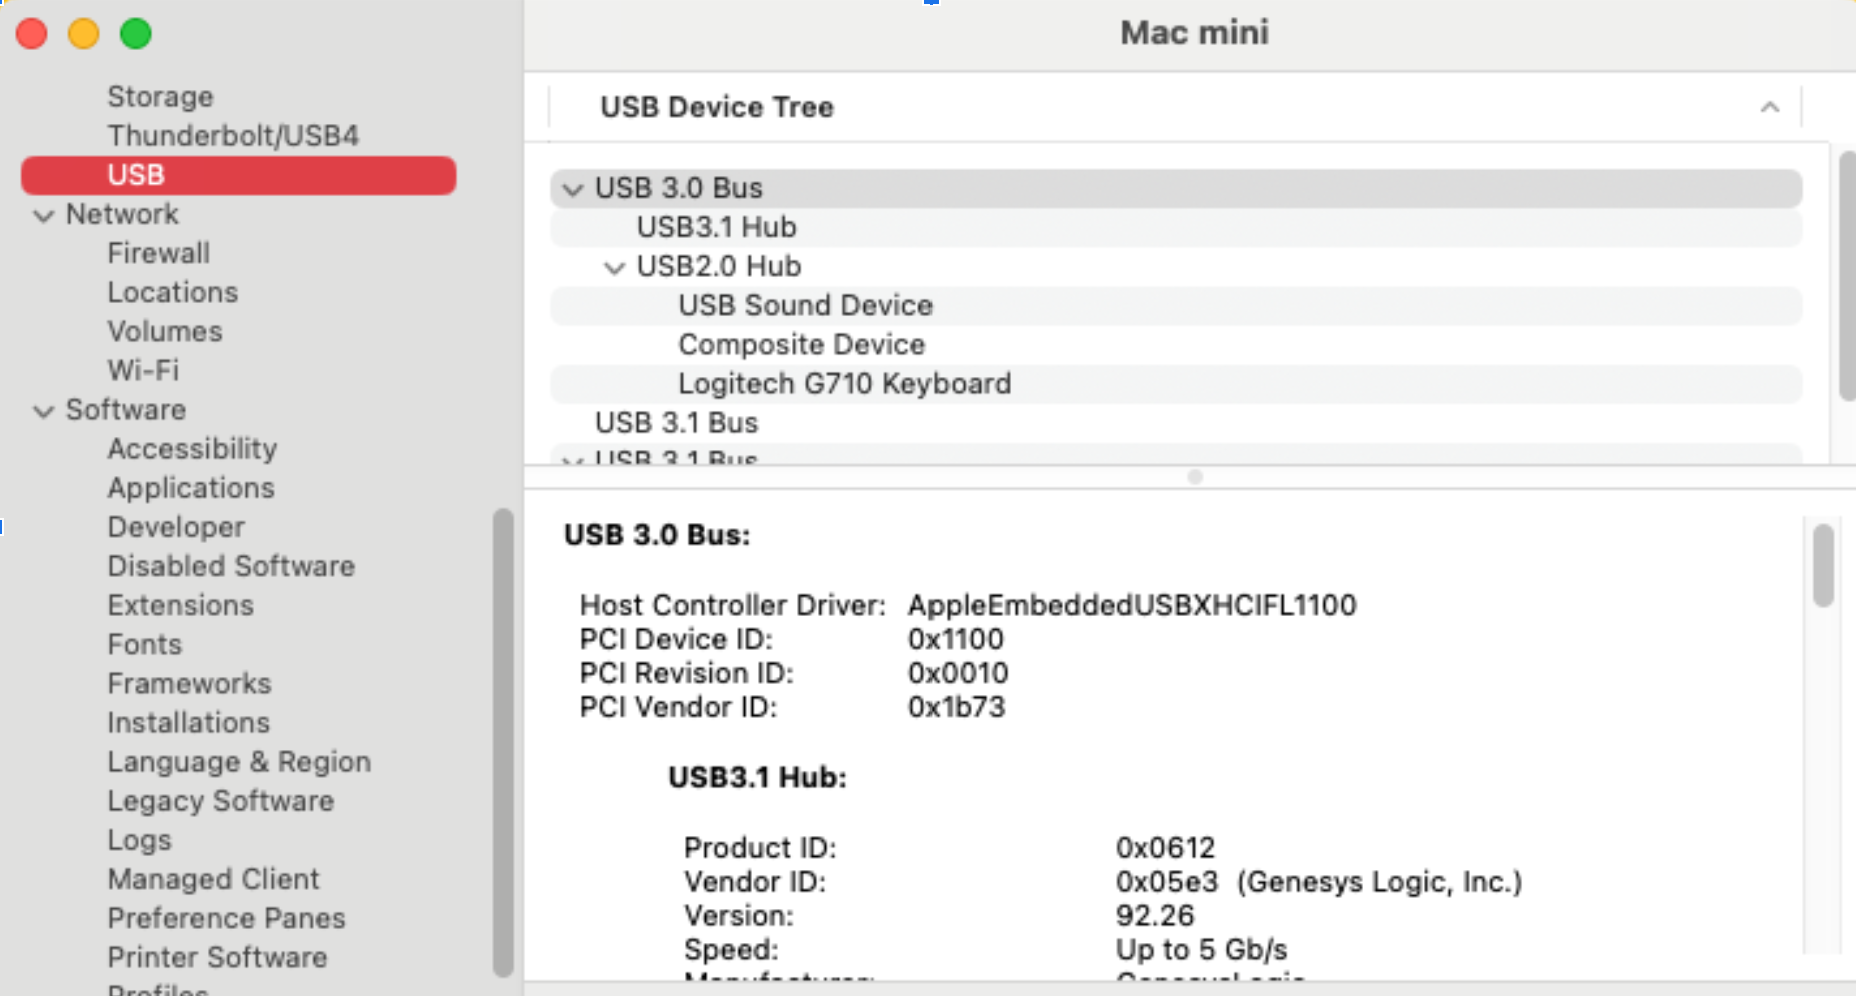
Task: Collapse the Software sidebar section
Action: (x=44, y=410)
